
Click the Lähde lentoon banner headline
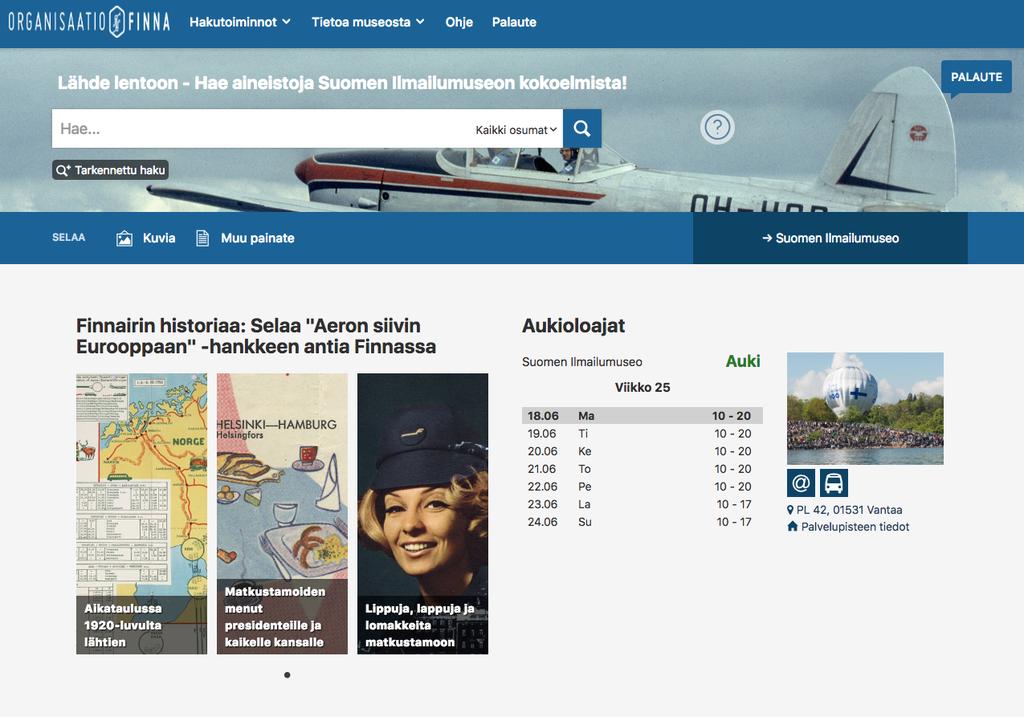click(342, 83)
